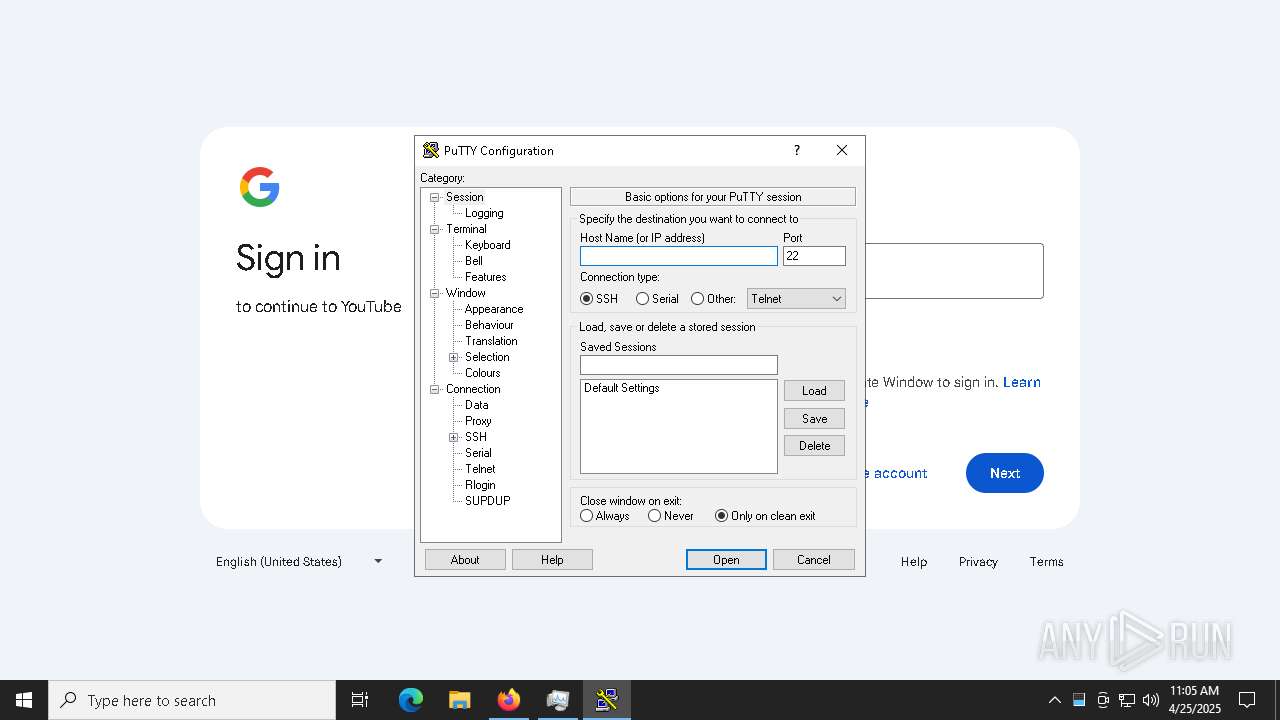Viewport: 1280px width, 720px height.
Task: Select the Other connection type
Action: [713, 299]
